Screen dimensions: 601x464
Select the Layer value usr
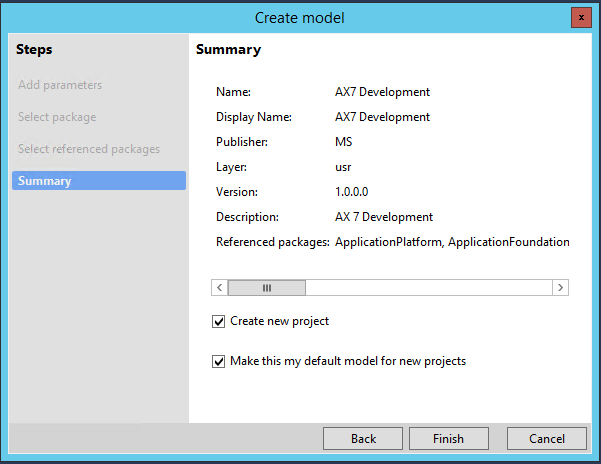pos(344,167)
